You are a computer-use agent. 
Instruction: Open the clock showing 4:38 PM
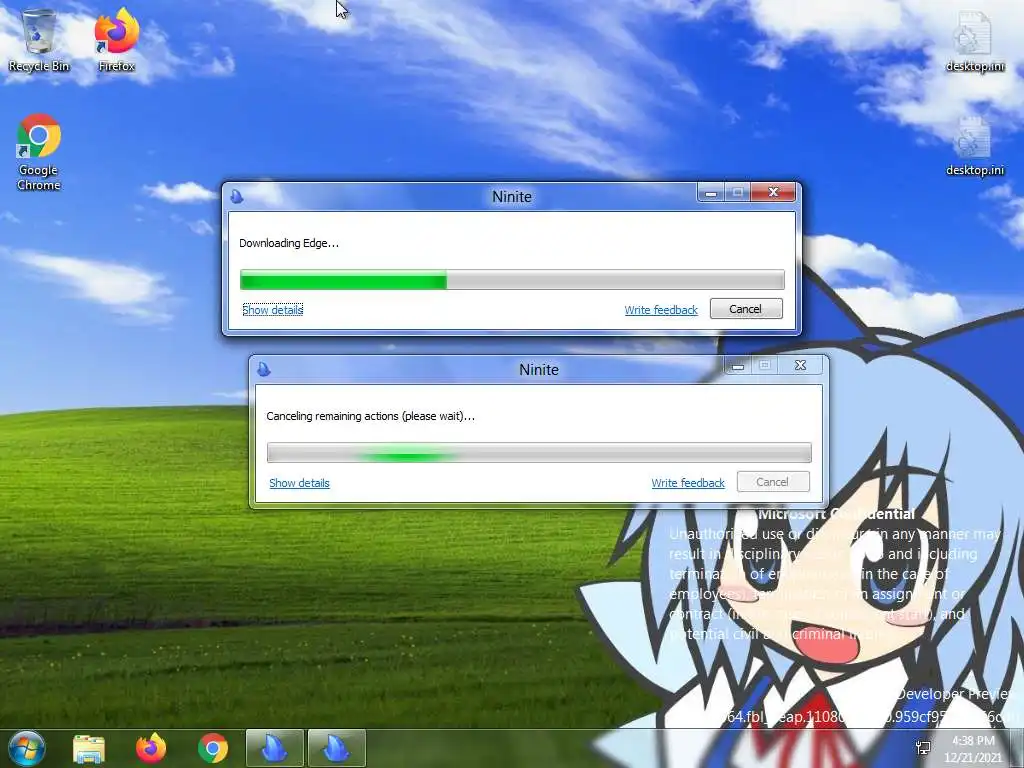point(973,748)
